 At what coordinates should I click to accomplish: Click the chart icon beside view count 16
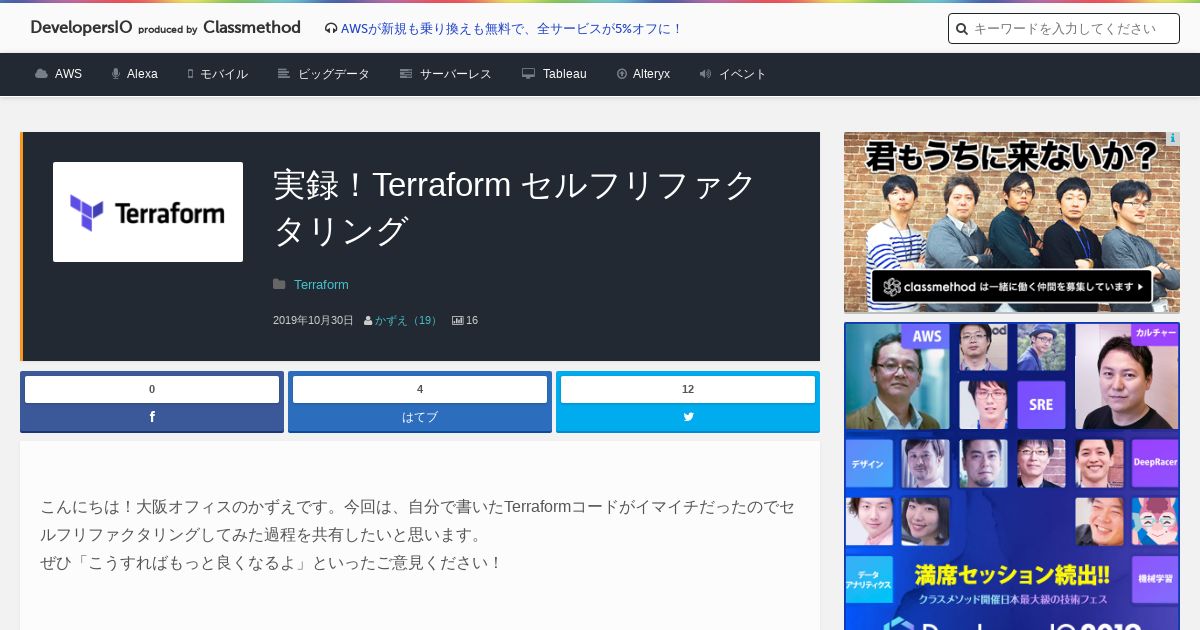click(x=458, y=321)
